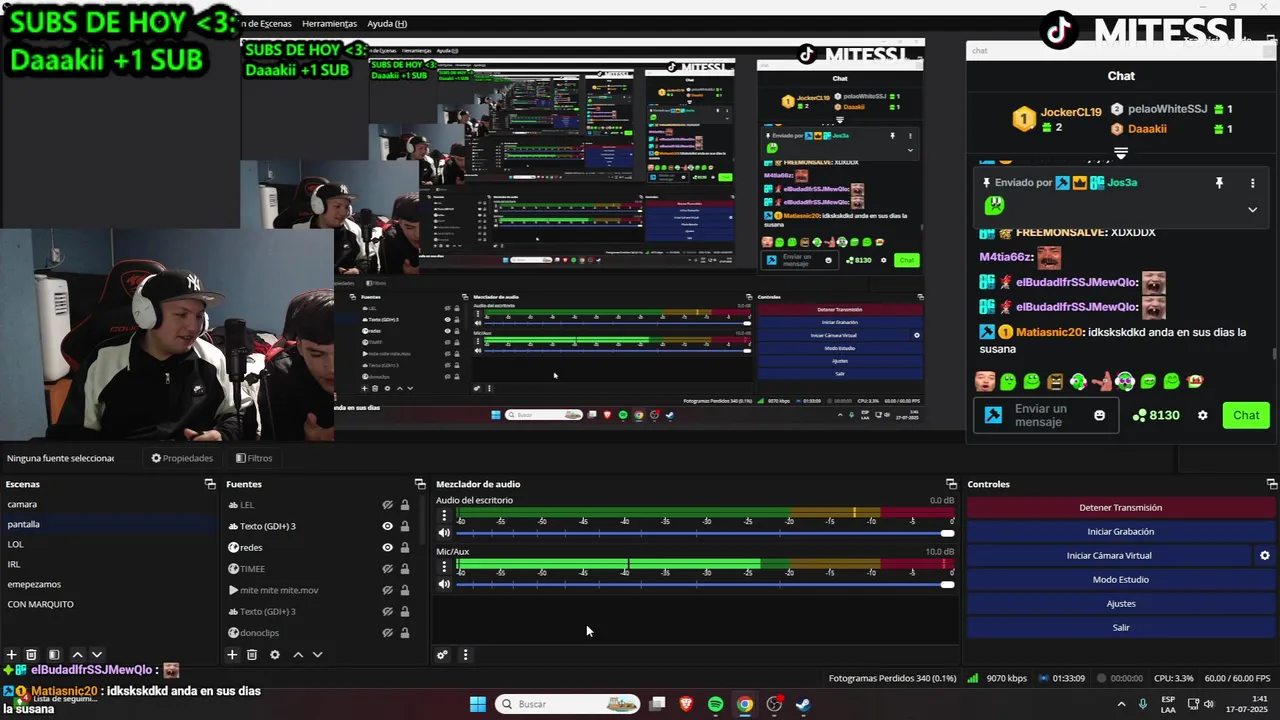Open the Windows Start menu
Image resolution: width=1280 pixels, height=720 pixels.
478,704
